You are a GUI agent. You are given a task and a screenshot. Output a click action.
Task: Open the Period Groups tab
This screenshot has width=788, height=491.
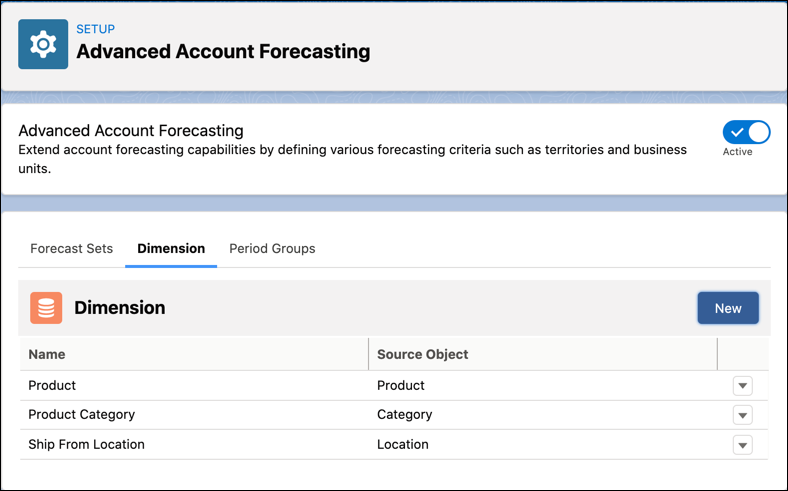272,248
